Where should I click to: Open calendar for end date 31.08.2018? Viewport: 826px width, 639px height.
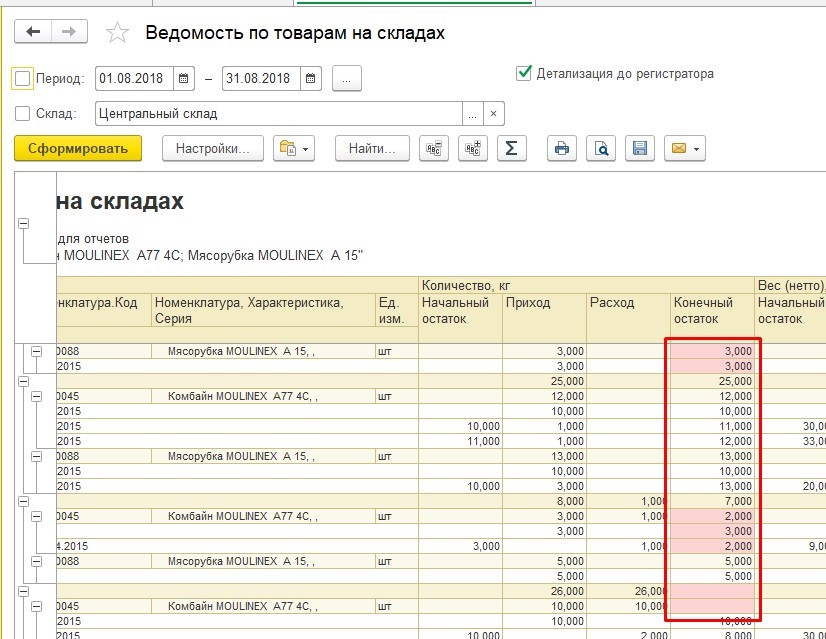pyautogui.click(x=311, y=78)
